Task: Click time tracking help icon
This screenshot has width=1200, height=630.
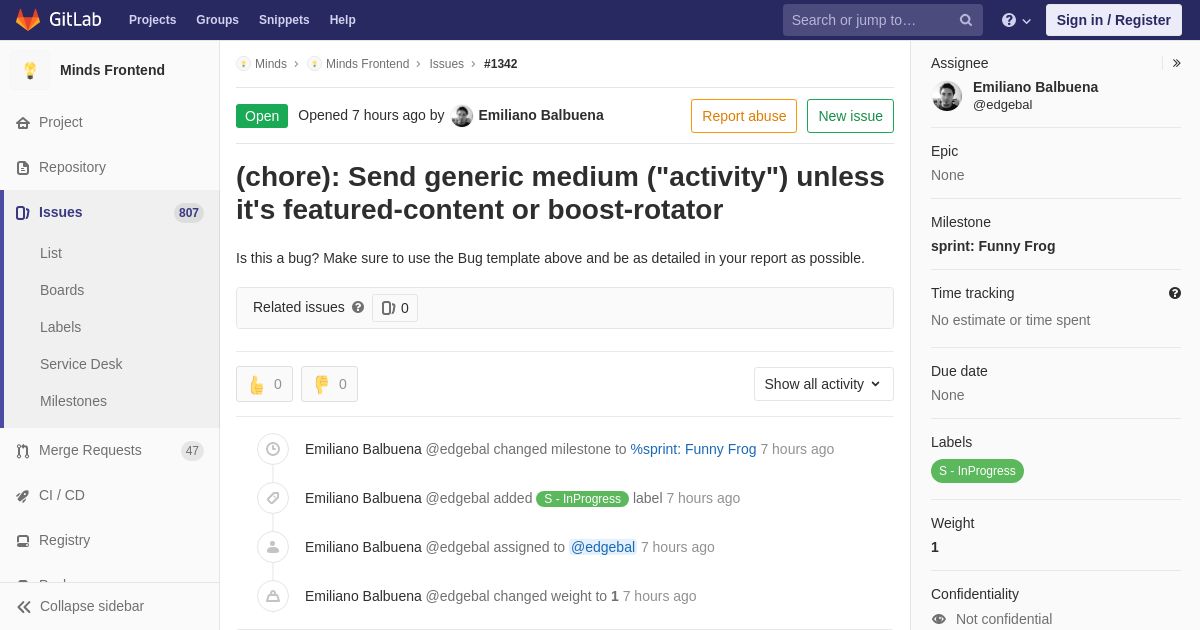Action: click(1175, 293)
